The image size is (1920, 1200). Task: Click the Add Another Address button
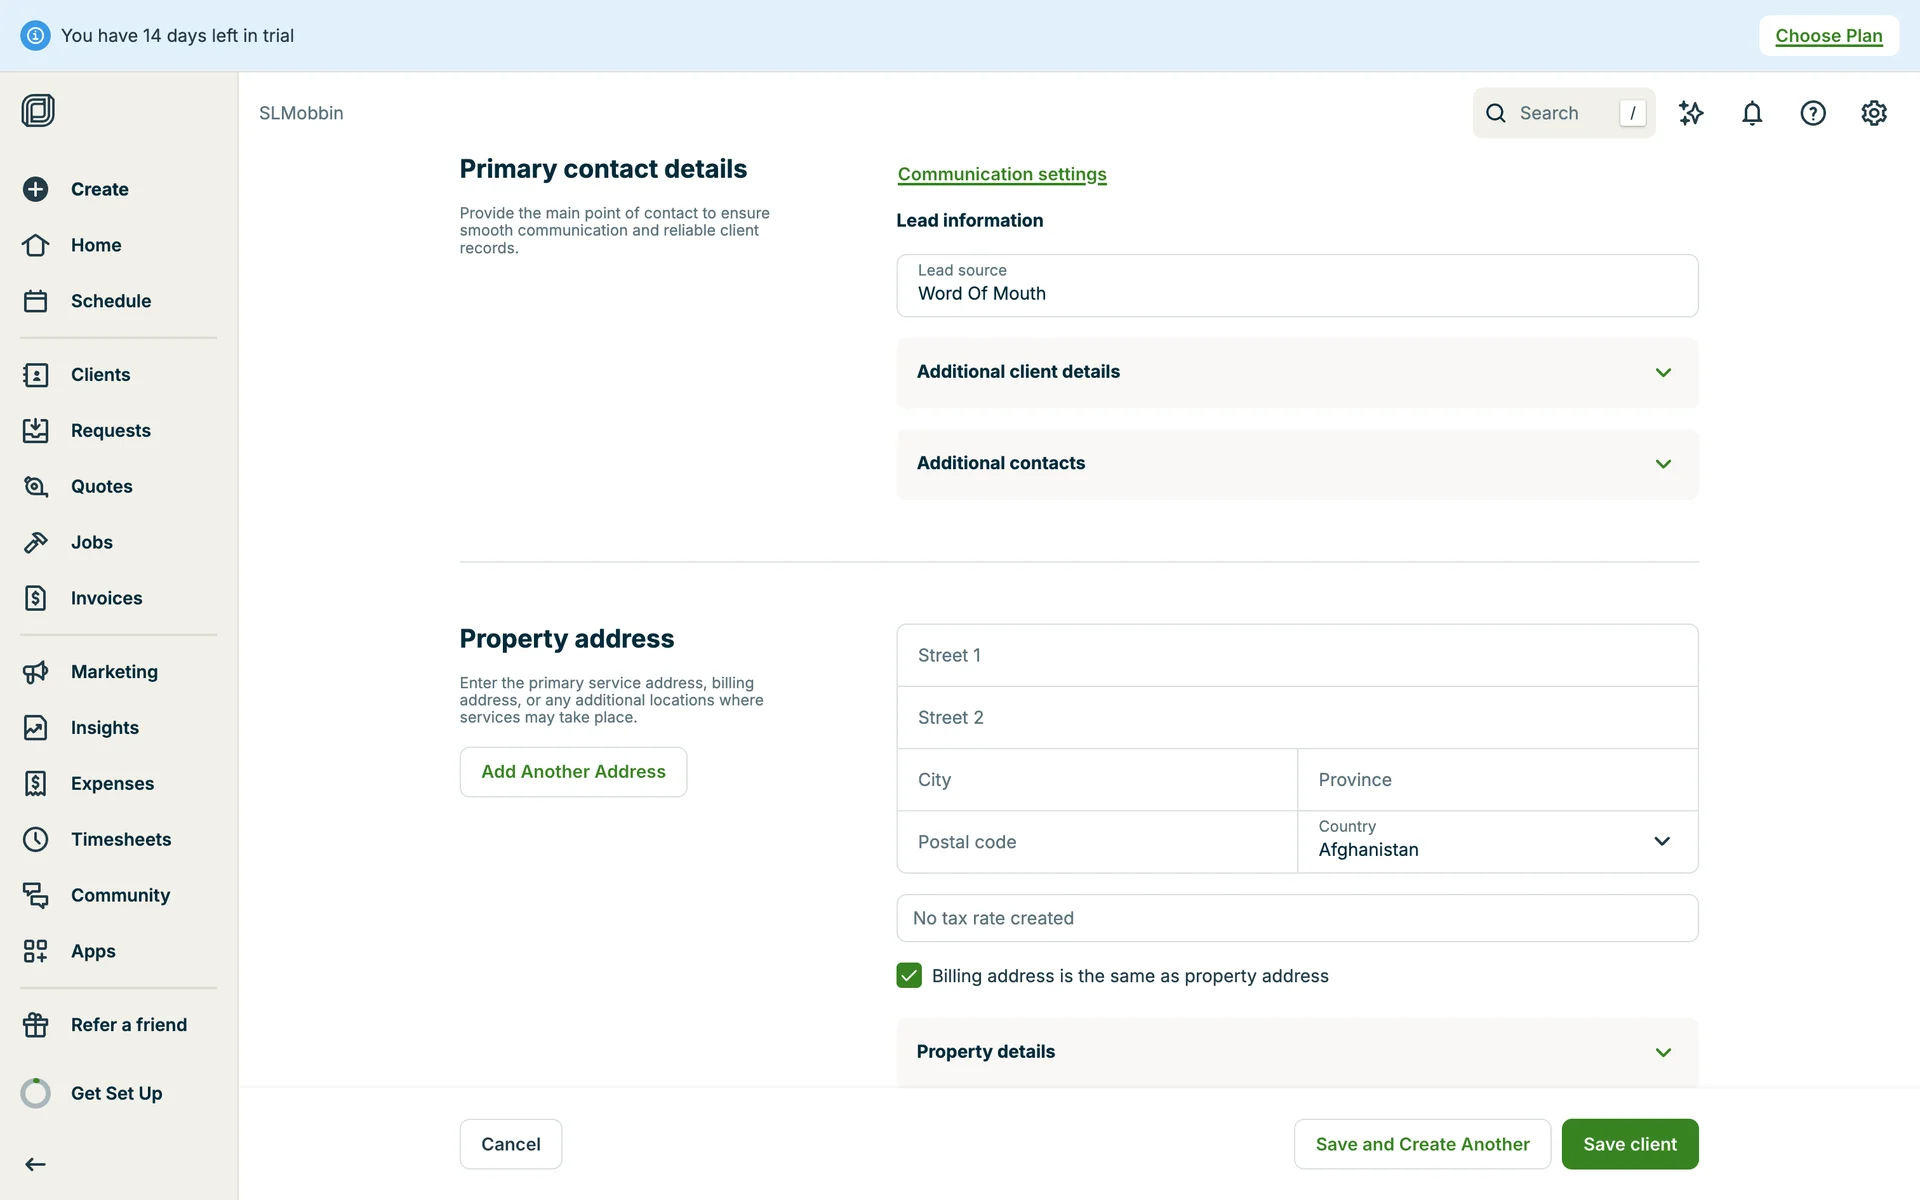click(x=573, y=772)
